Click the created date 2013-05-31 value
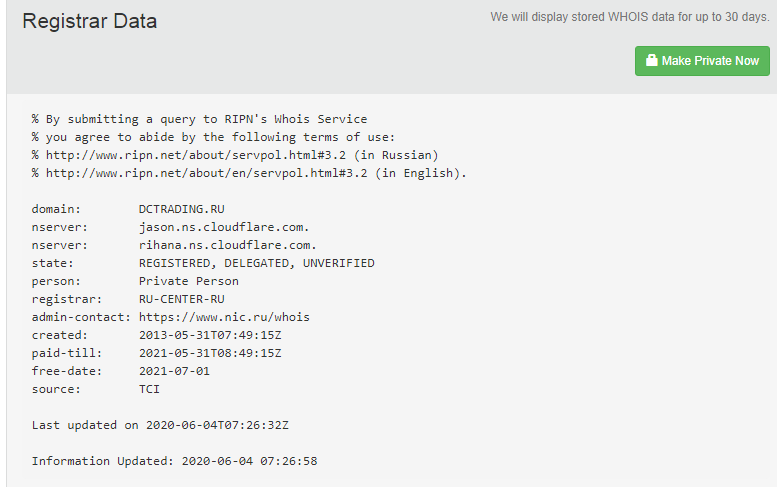 tap(210, 335)
